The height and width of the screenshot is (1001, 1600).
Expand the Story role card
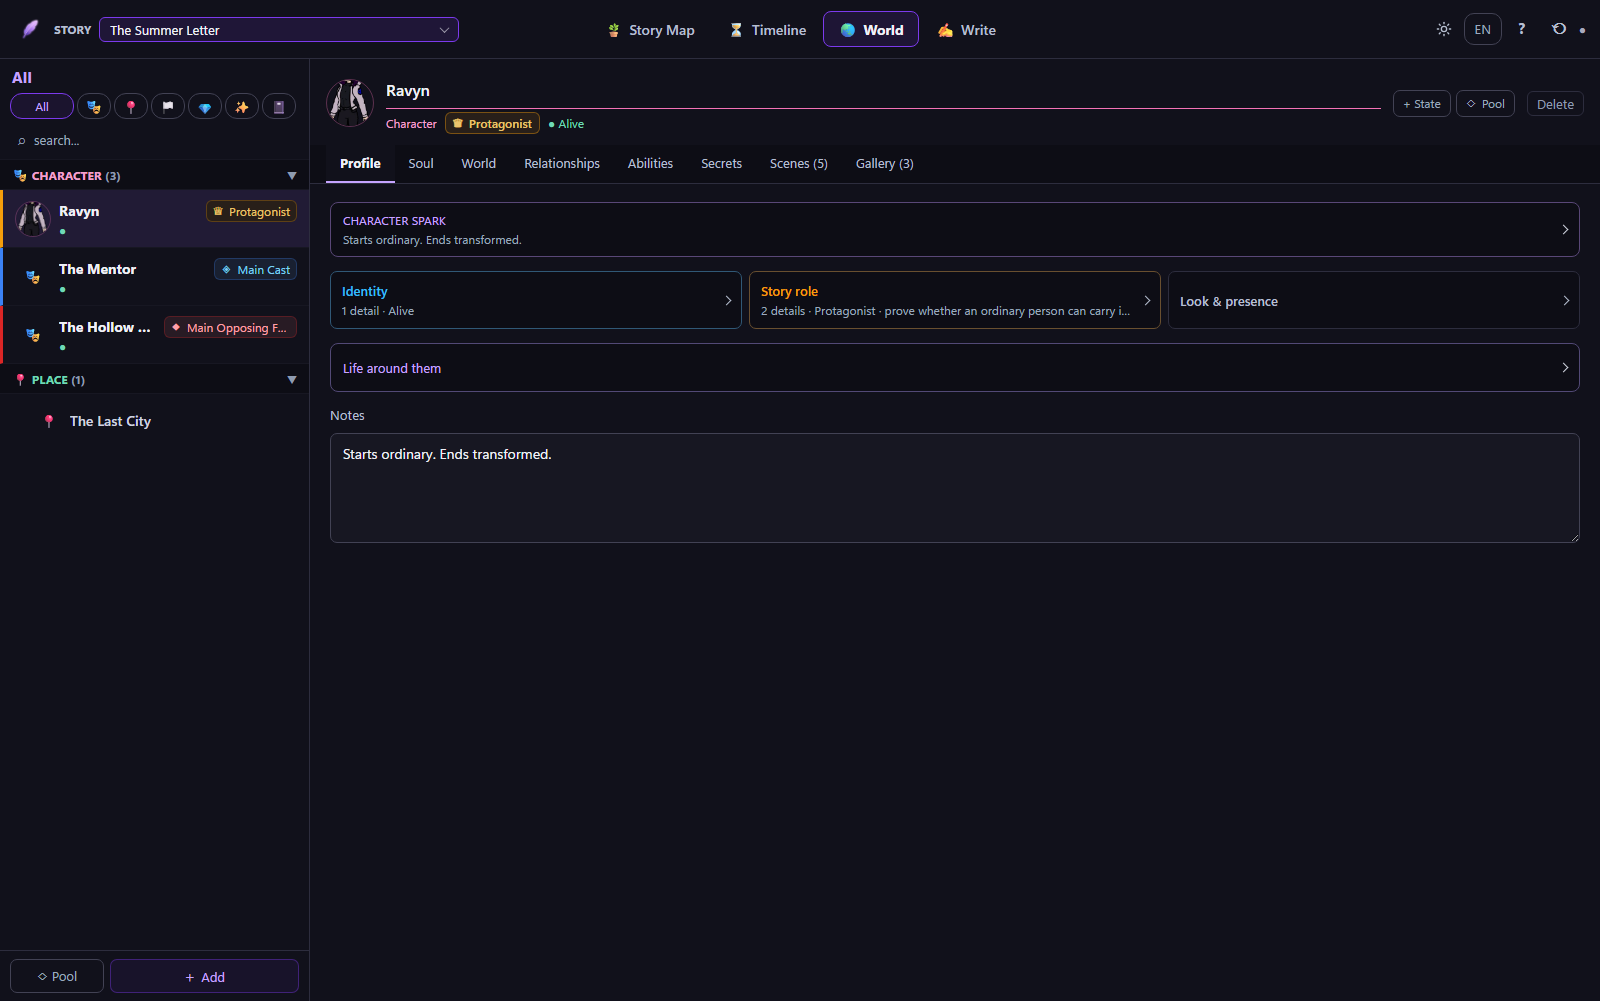pos(955,300)
